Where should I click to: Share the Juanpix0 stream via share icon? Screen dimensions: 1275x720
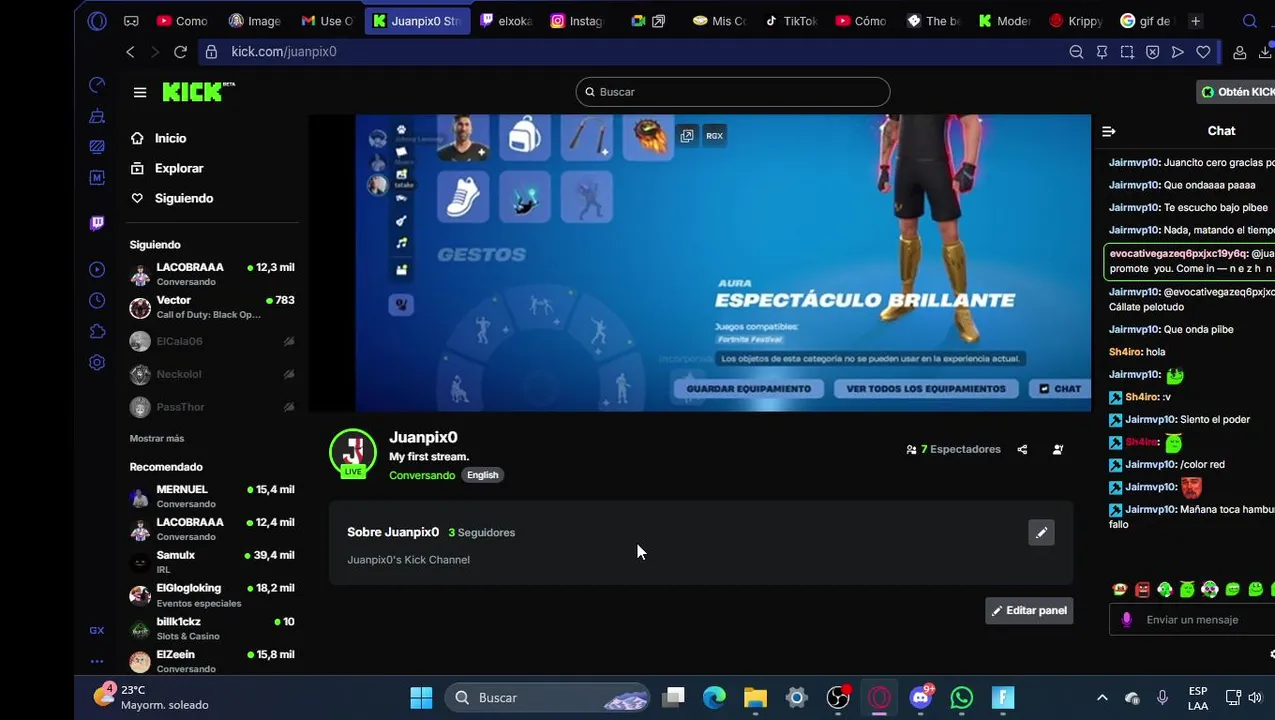tap(1022, 450)
